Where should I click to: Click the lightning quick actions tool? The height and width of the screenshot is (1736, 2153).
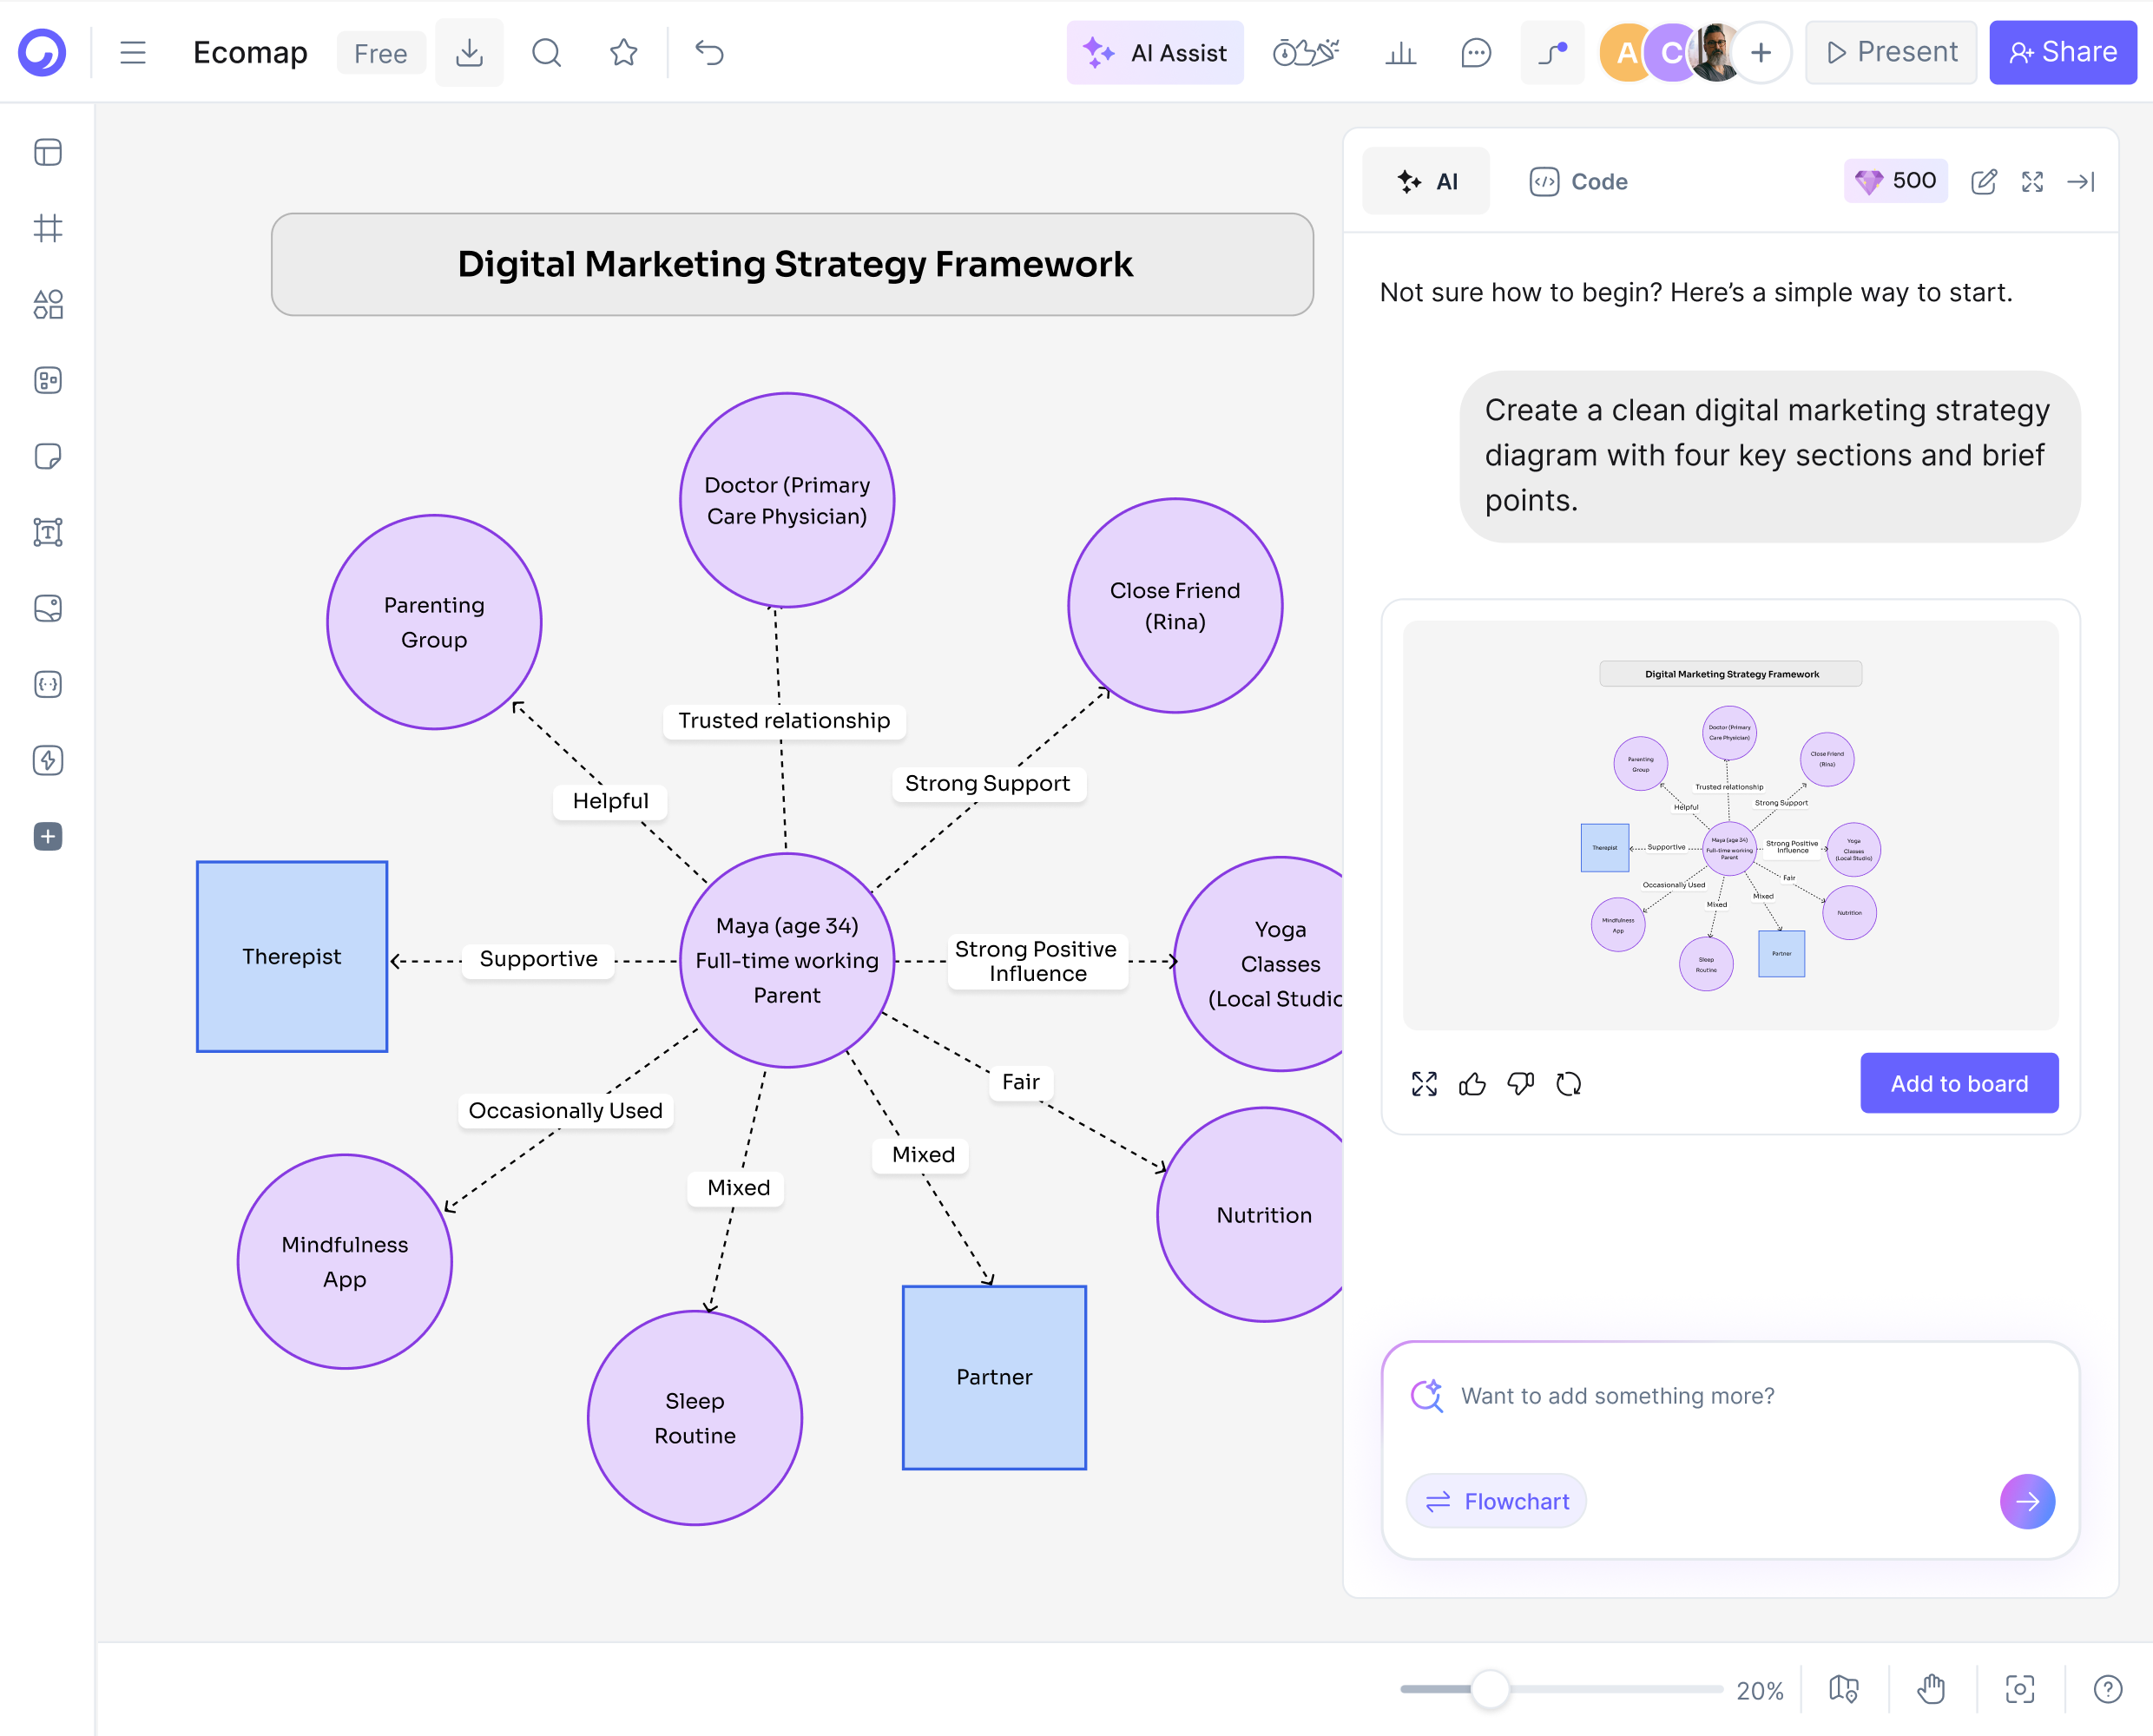click(x=48, y=760)
